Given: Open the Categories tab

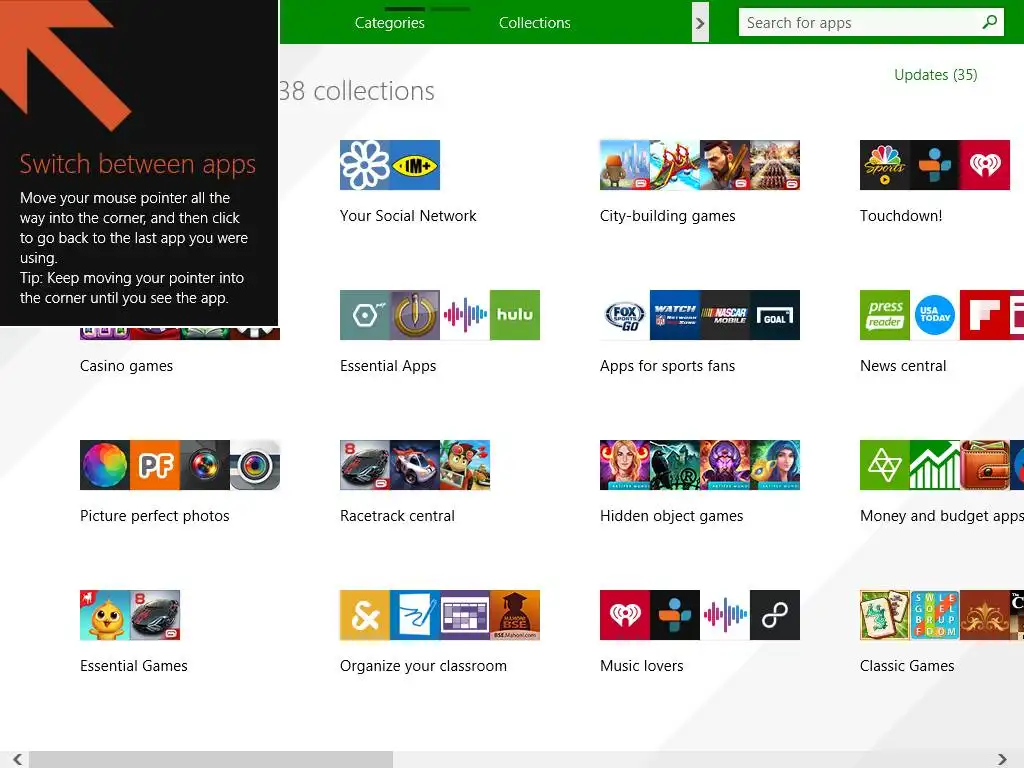Looking at the screenshot, I should coord(389,23).
